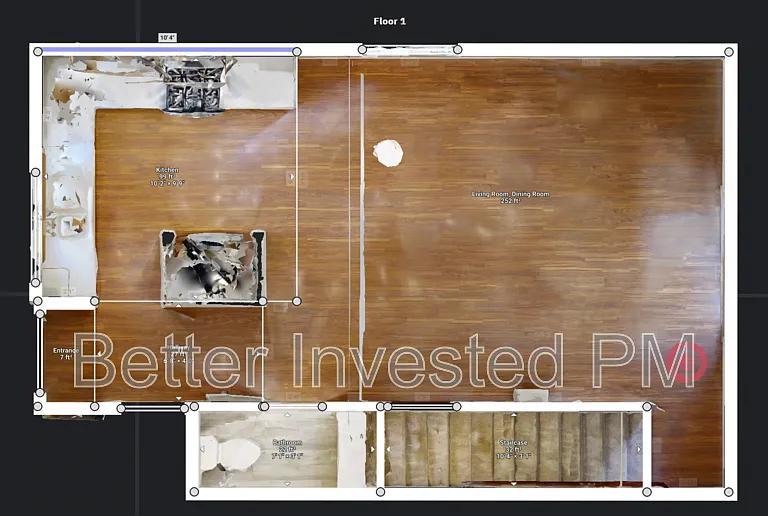Click the staircase right resize arrow
Screen dimensions: 768x516
coord(639,449)
